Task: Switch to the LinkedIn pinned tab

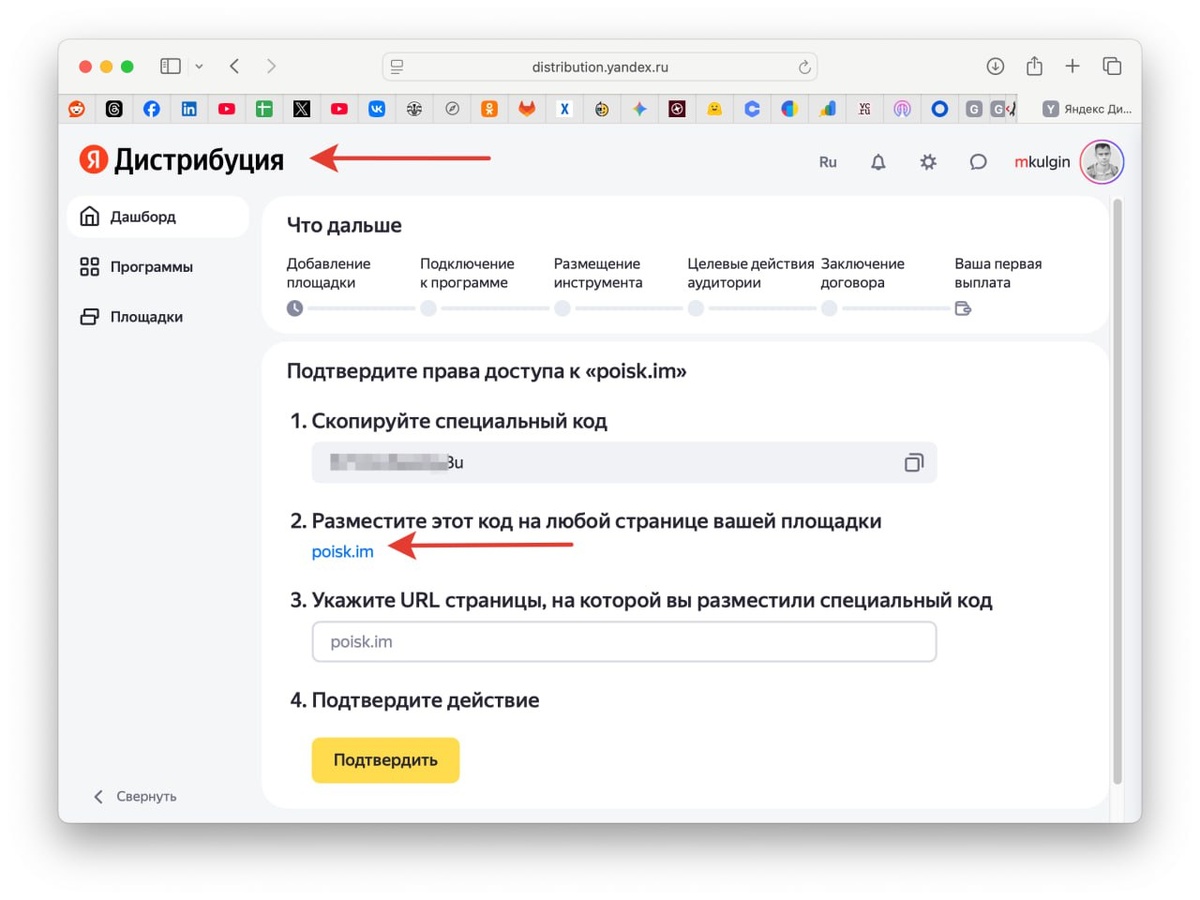Action: (189, 109)
